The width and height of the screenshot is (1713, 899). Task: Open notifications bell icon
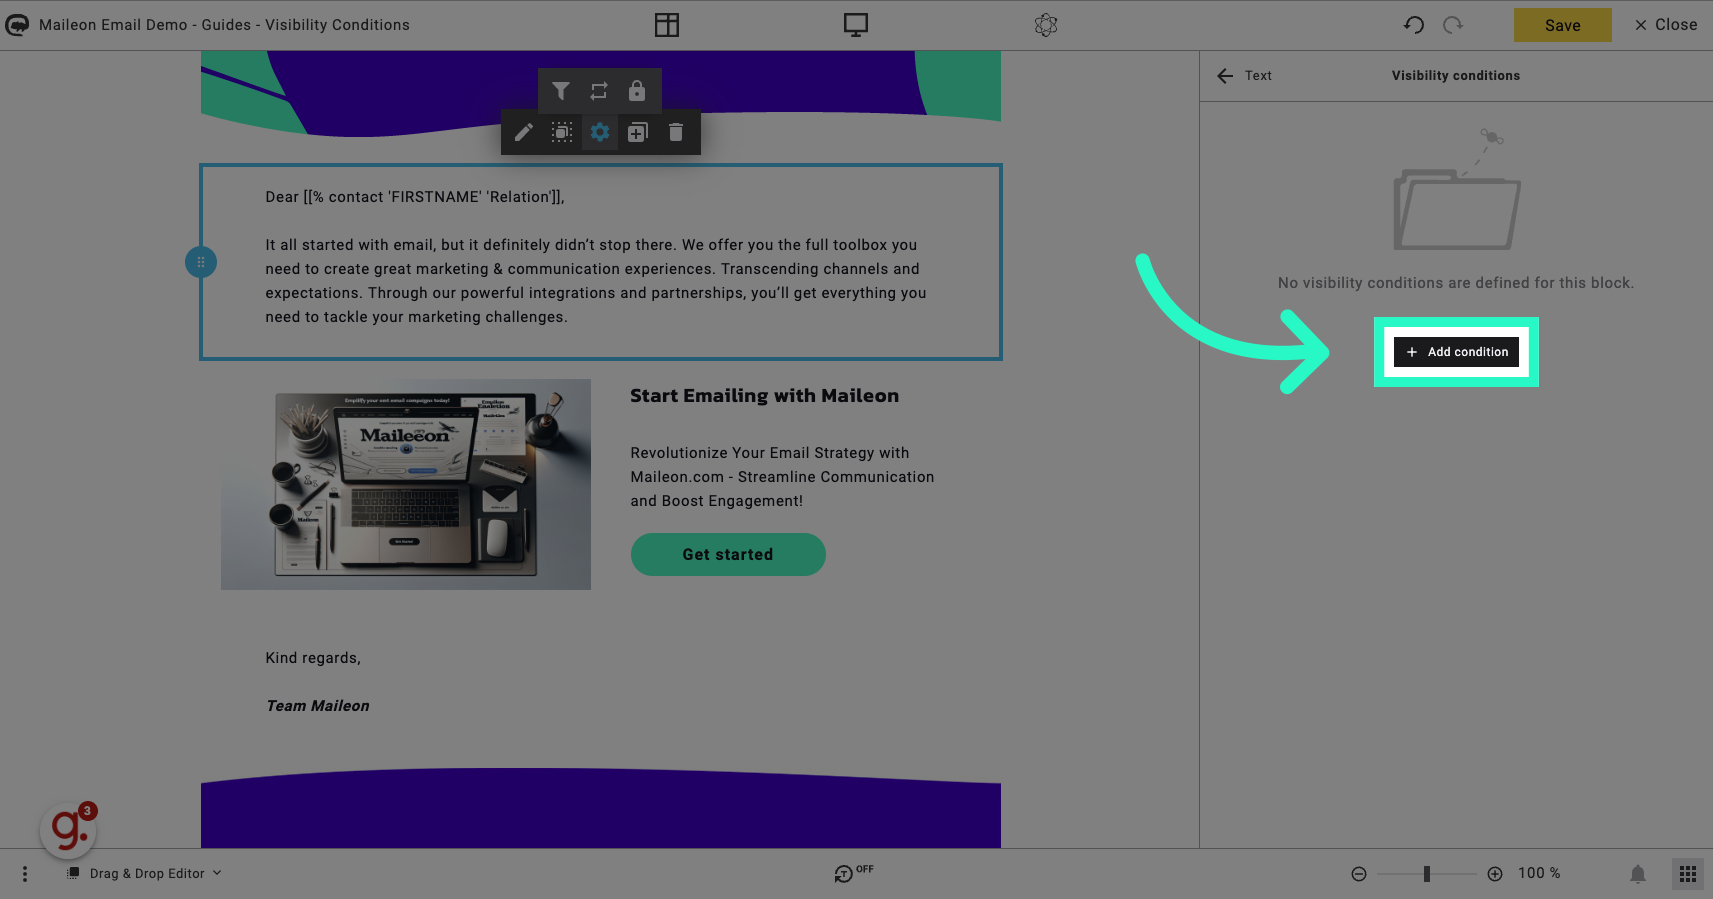point(1638,874)
